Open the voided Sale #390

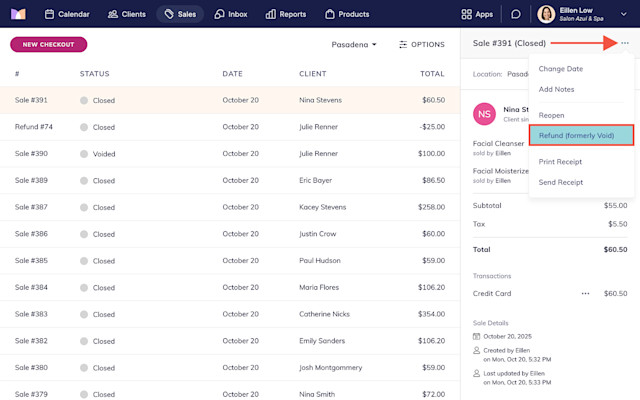(x=230, y=154)
